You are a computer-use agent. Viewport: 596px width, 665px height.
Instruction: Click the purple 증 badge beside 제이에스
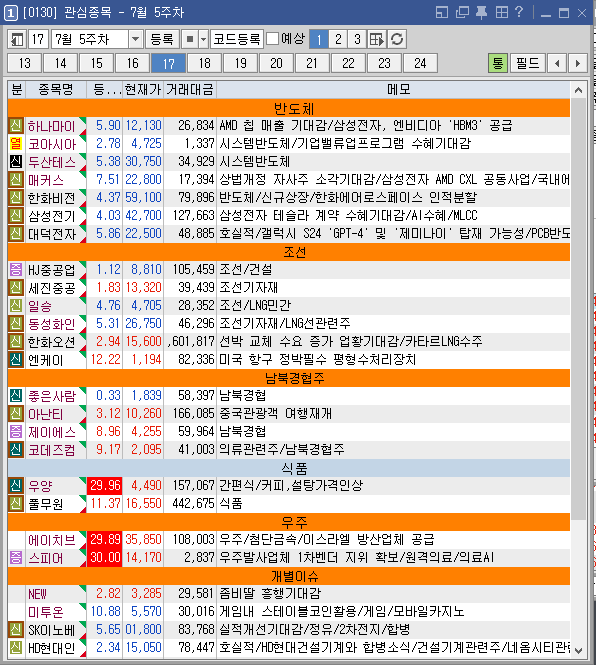[16, 431]
